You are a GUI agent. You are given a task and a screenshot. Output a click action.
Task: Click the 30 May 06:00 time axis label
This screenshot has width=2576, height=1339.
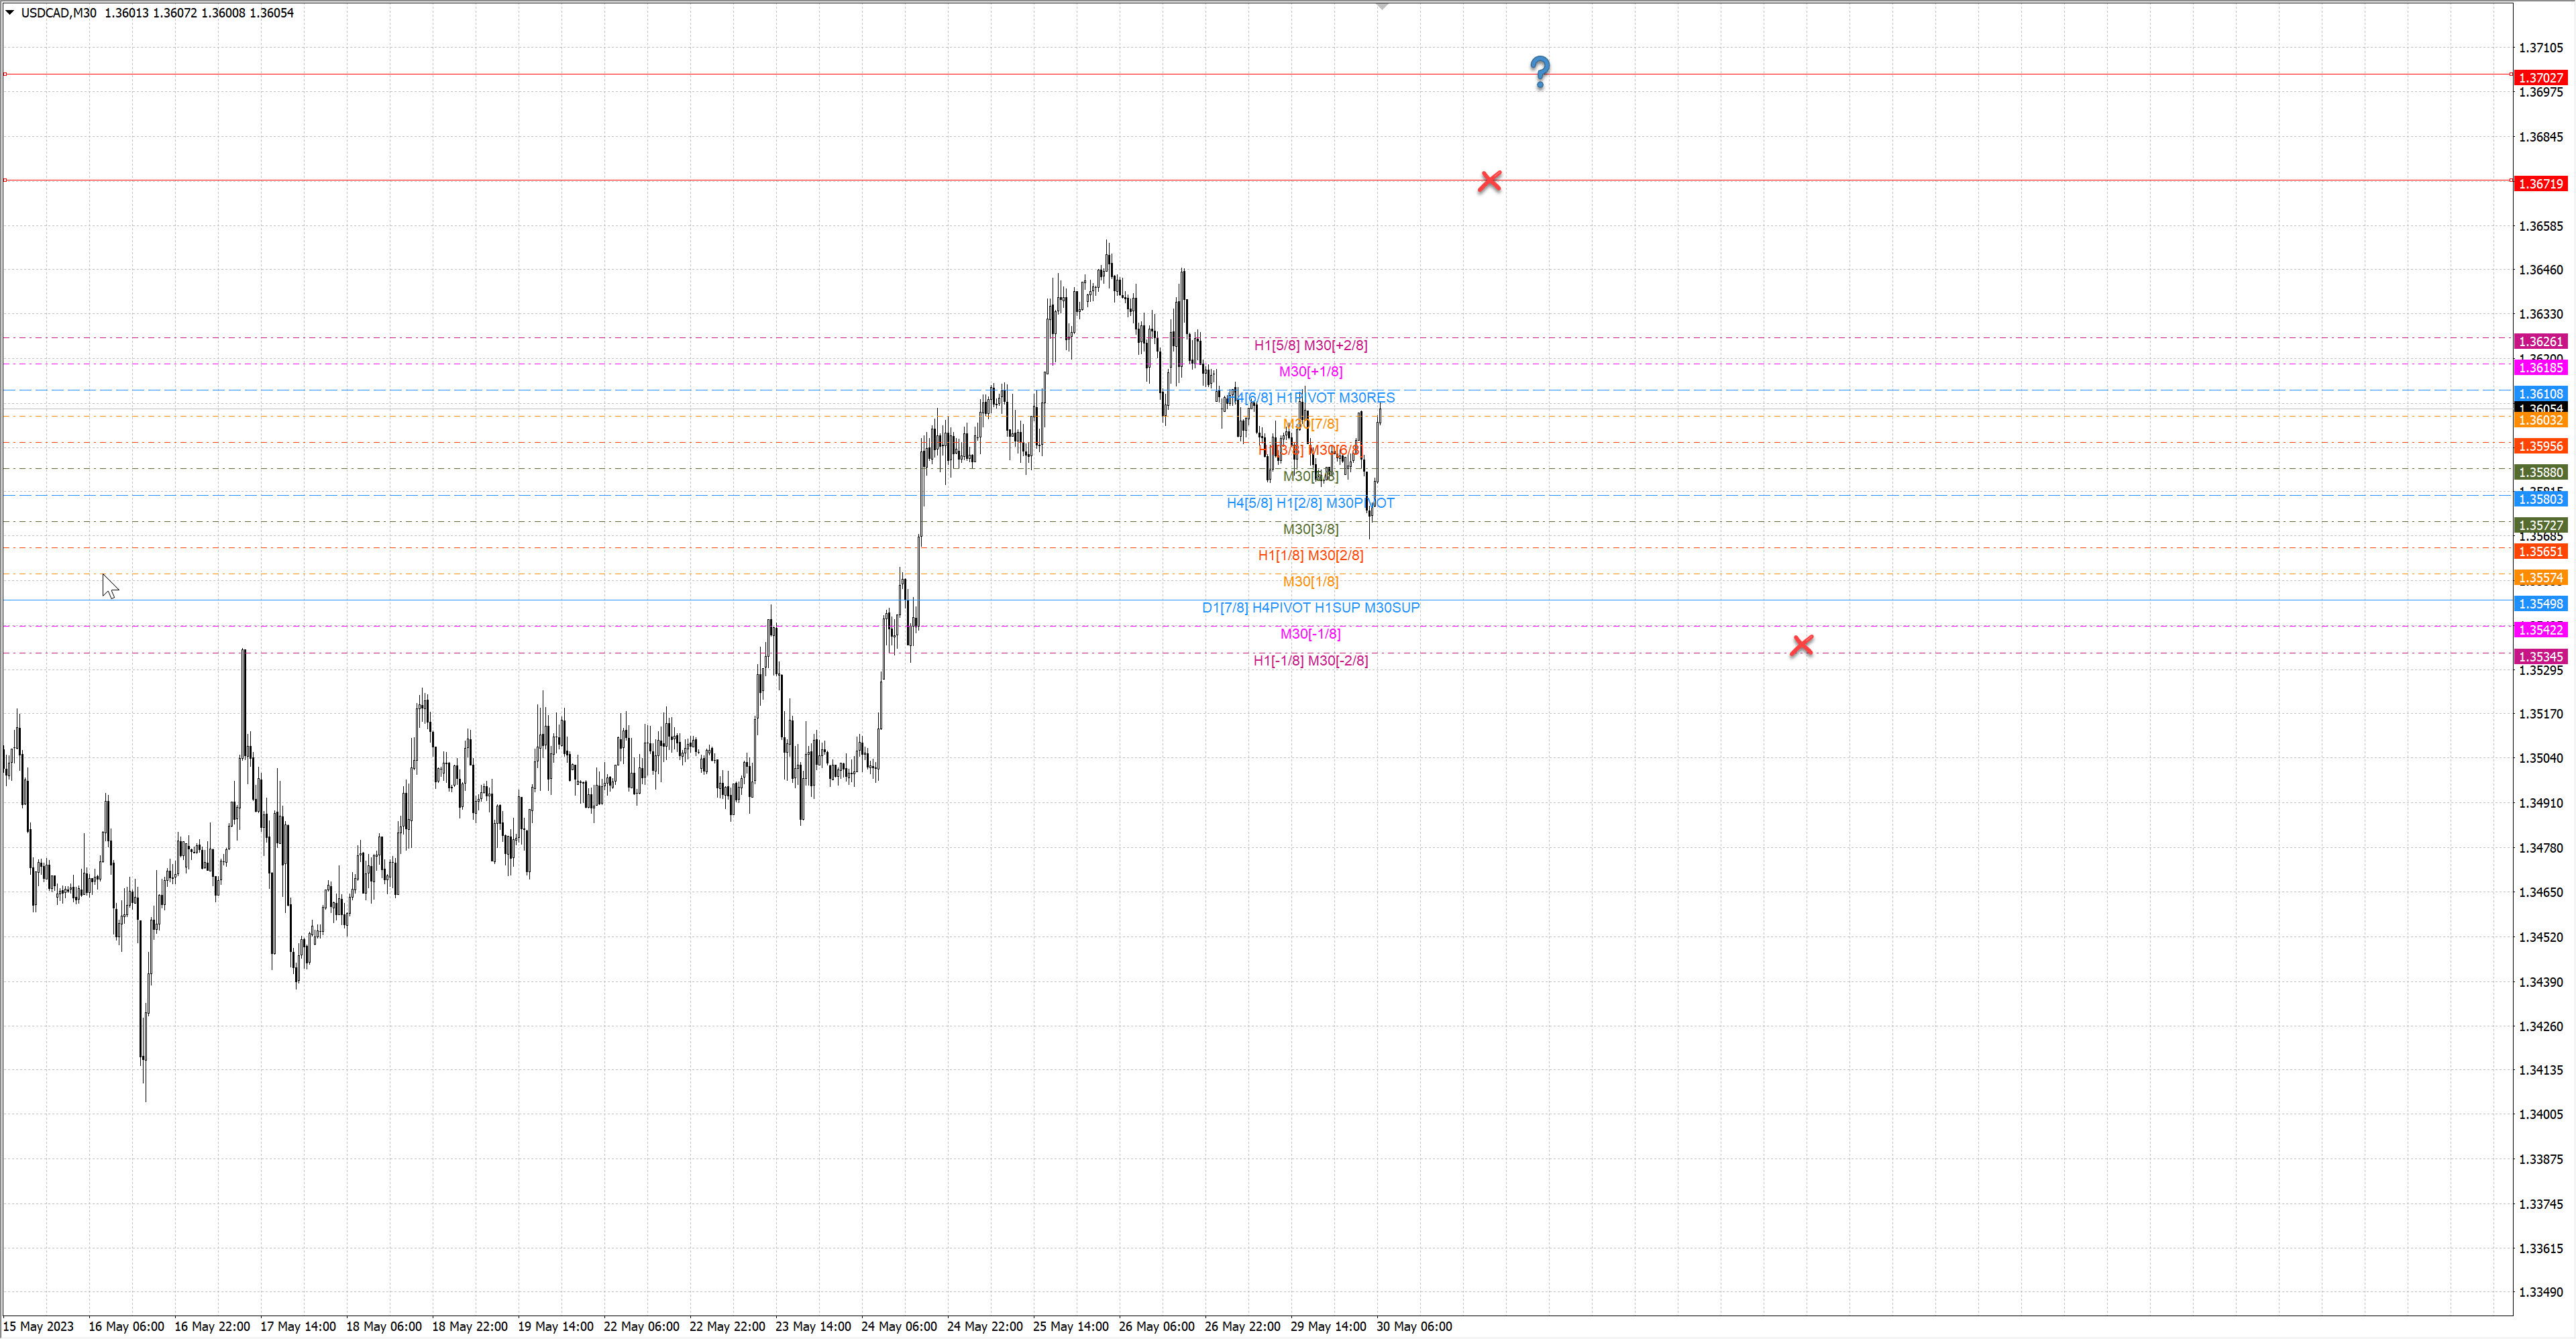[x=1413, y=1326]
